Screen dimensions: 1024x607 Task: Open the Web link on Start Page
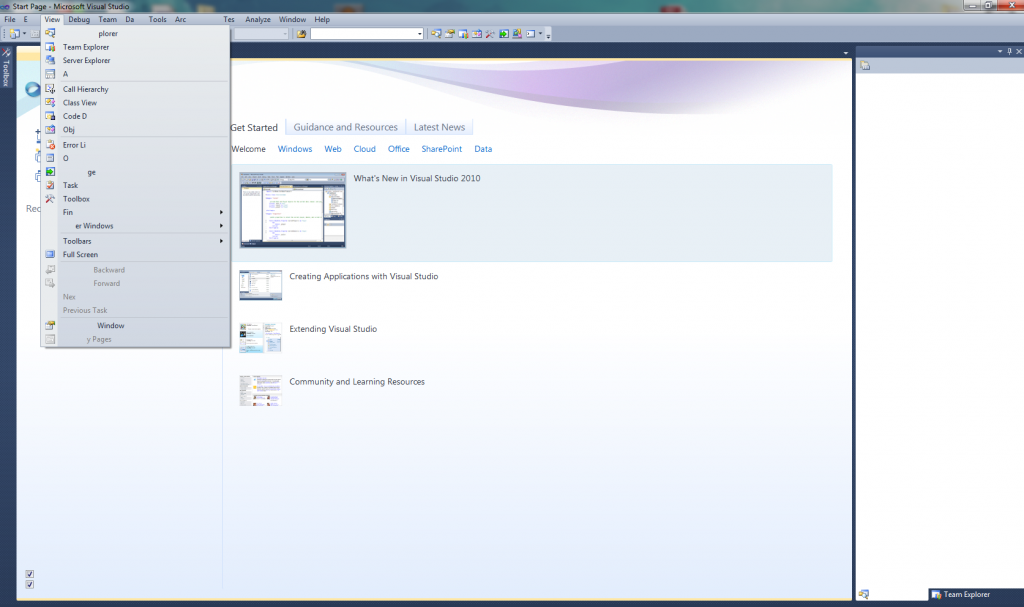click(x=333, y=149)
